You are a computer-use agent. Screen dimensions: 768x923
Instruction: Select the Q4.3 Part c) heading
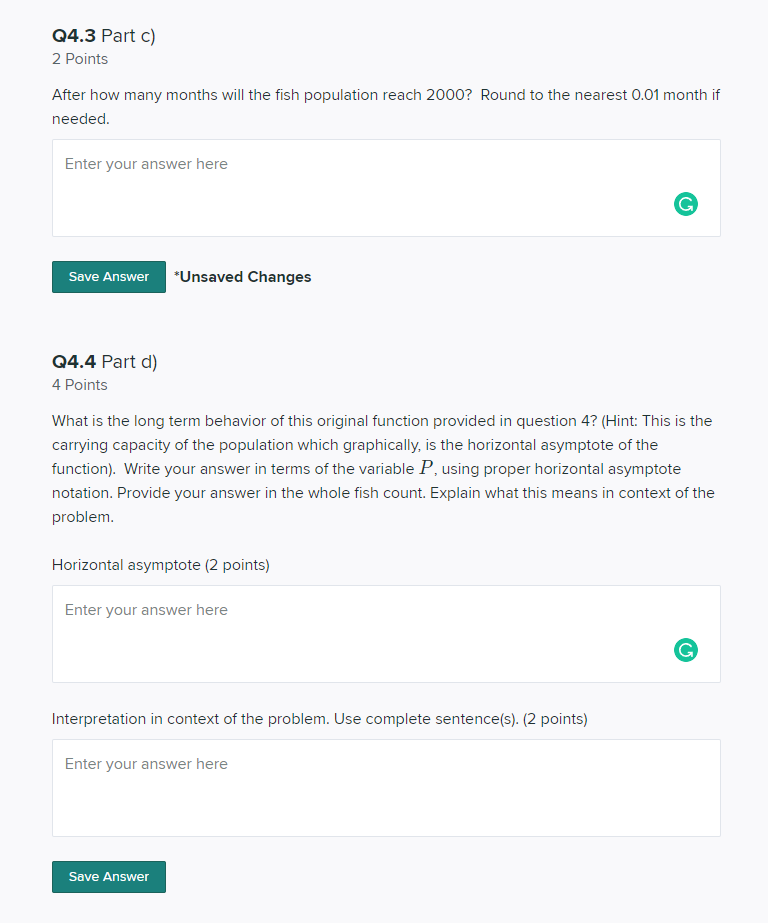click(104, 35)
